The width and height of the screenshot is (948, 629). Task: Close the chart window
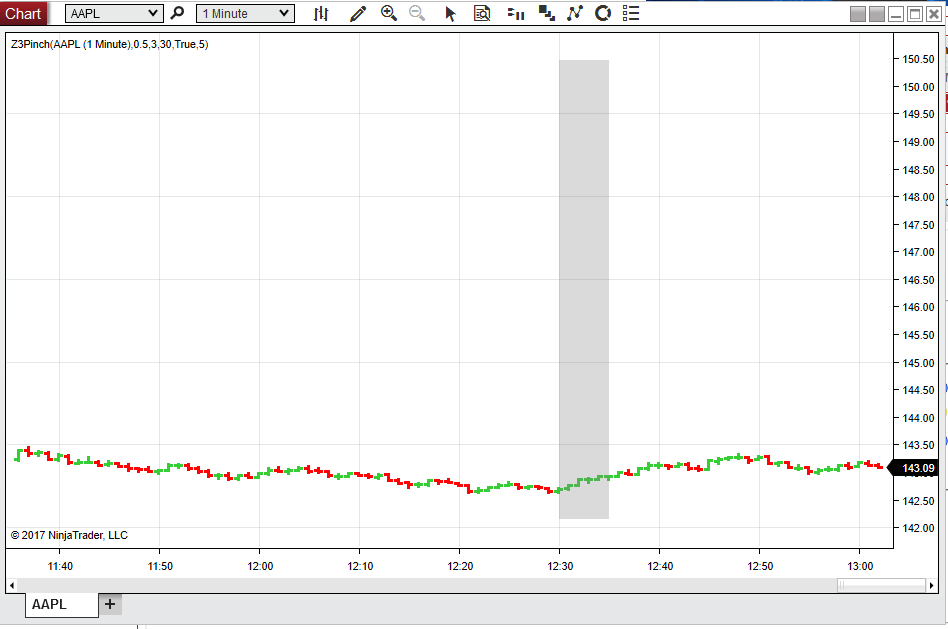[x=934, y=13]
